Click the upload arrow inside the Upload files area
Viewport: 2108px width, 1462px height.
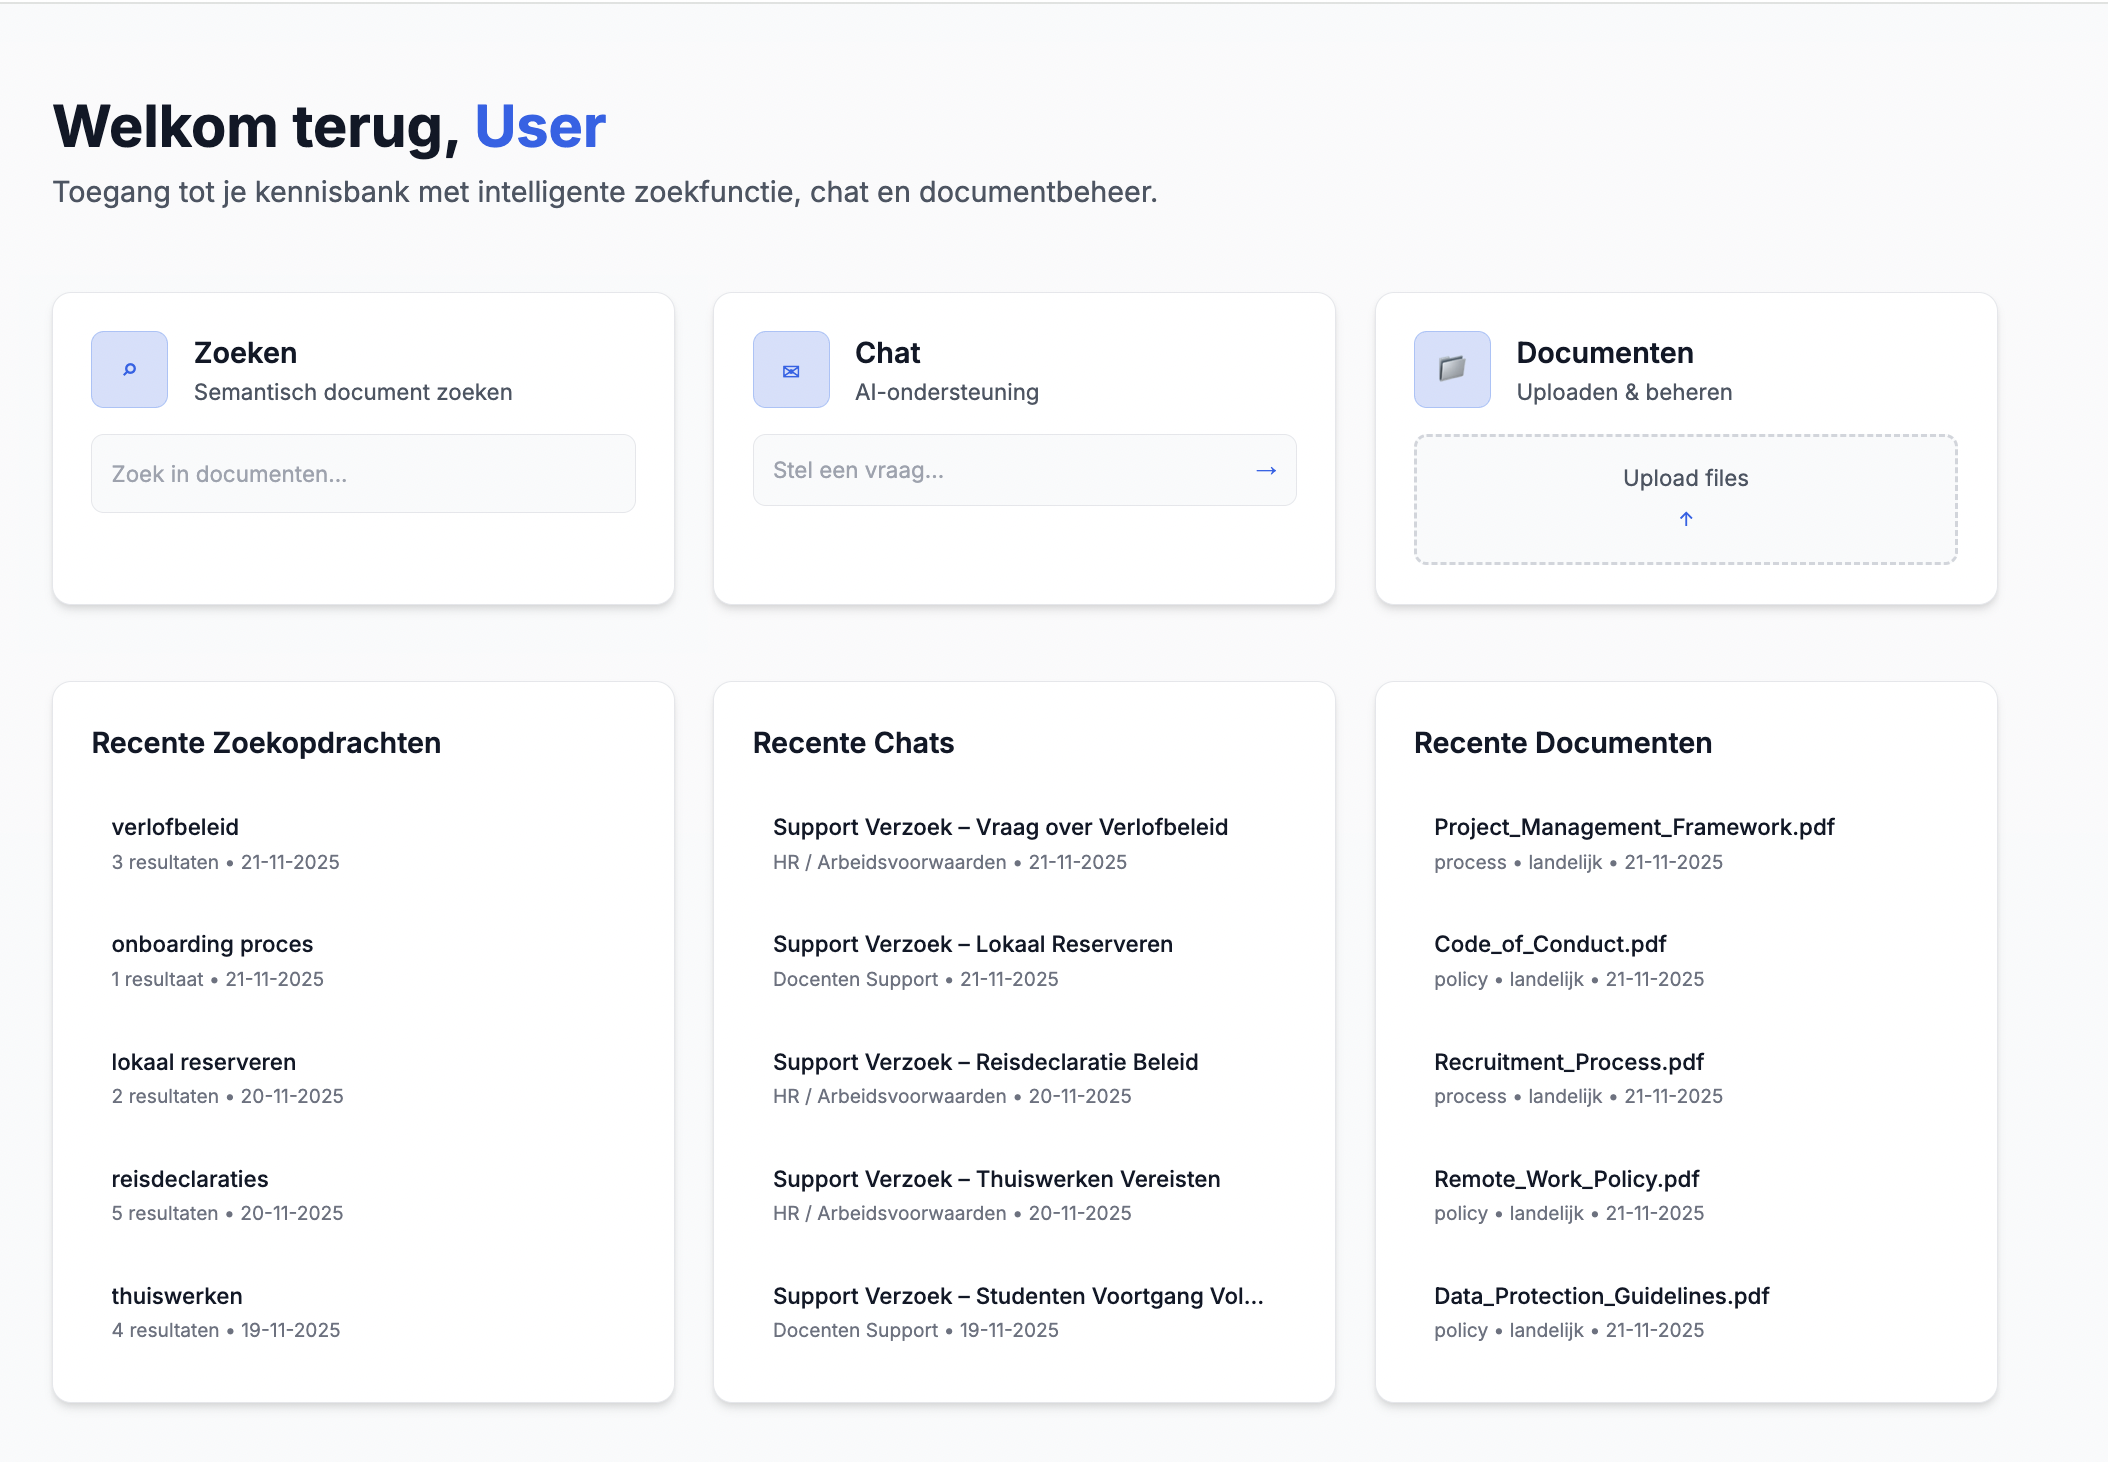(x=1685, y=519)
